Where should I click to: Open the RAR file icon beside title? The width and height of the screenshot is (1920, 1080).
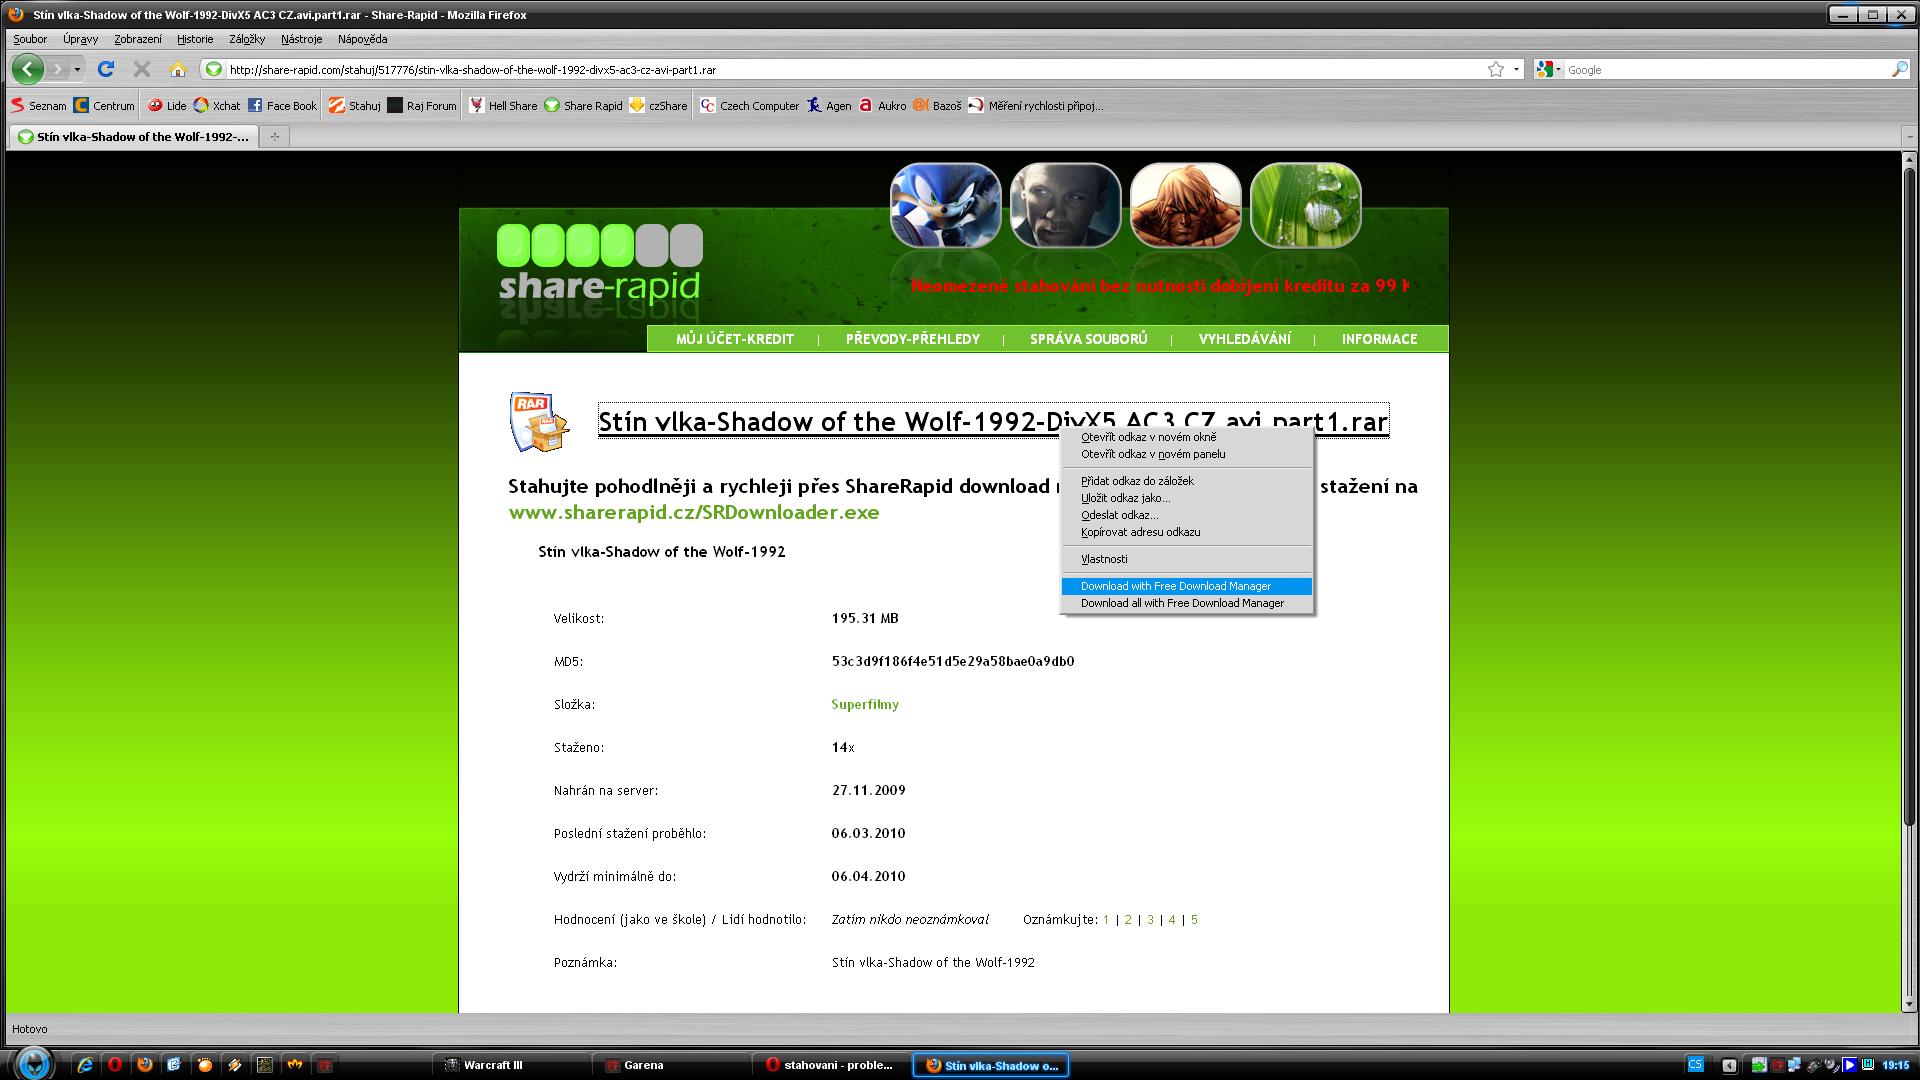(539, 422)
